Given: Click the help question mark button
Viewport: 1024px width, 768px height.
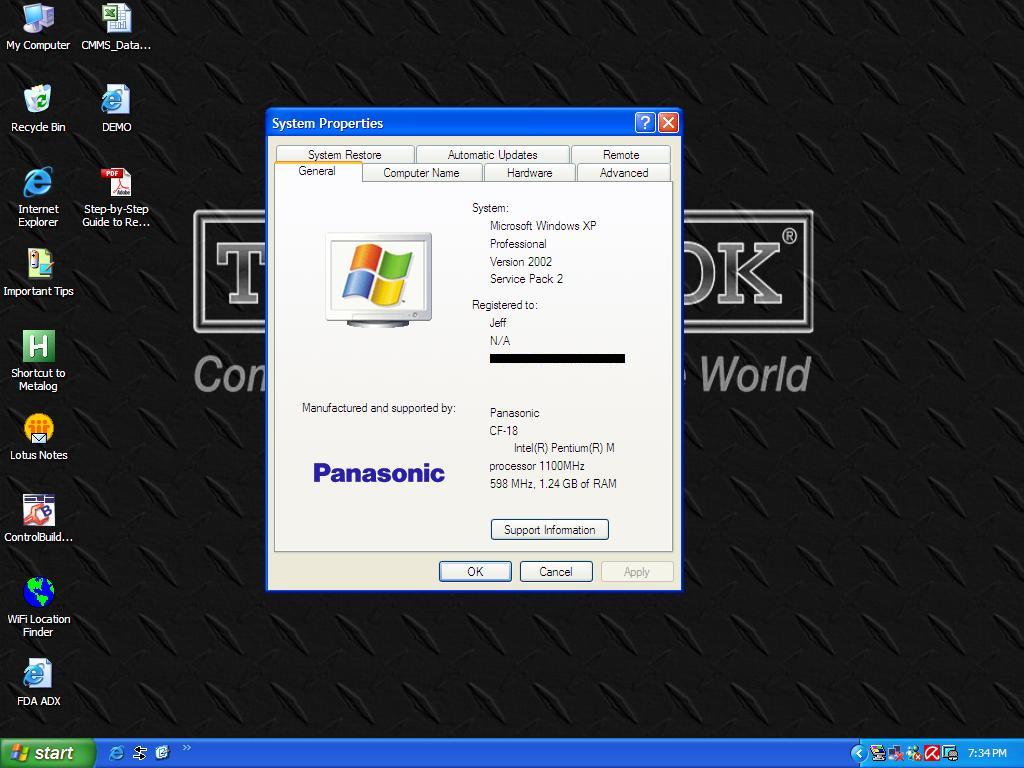Looking at the screenshot, I should click(x=645, y=123).
